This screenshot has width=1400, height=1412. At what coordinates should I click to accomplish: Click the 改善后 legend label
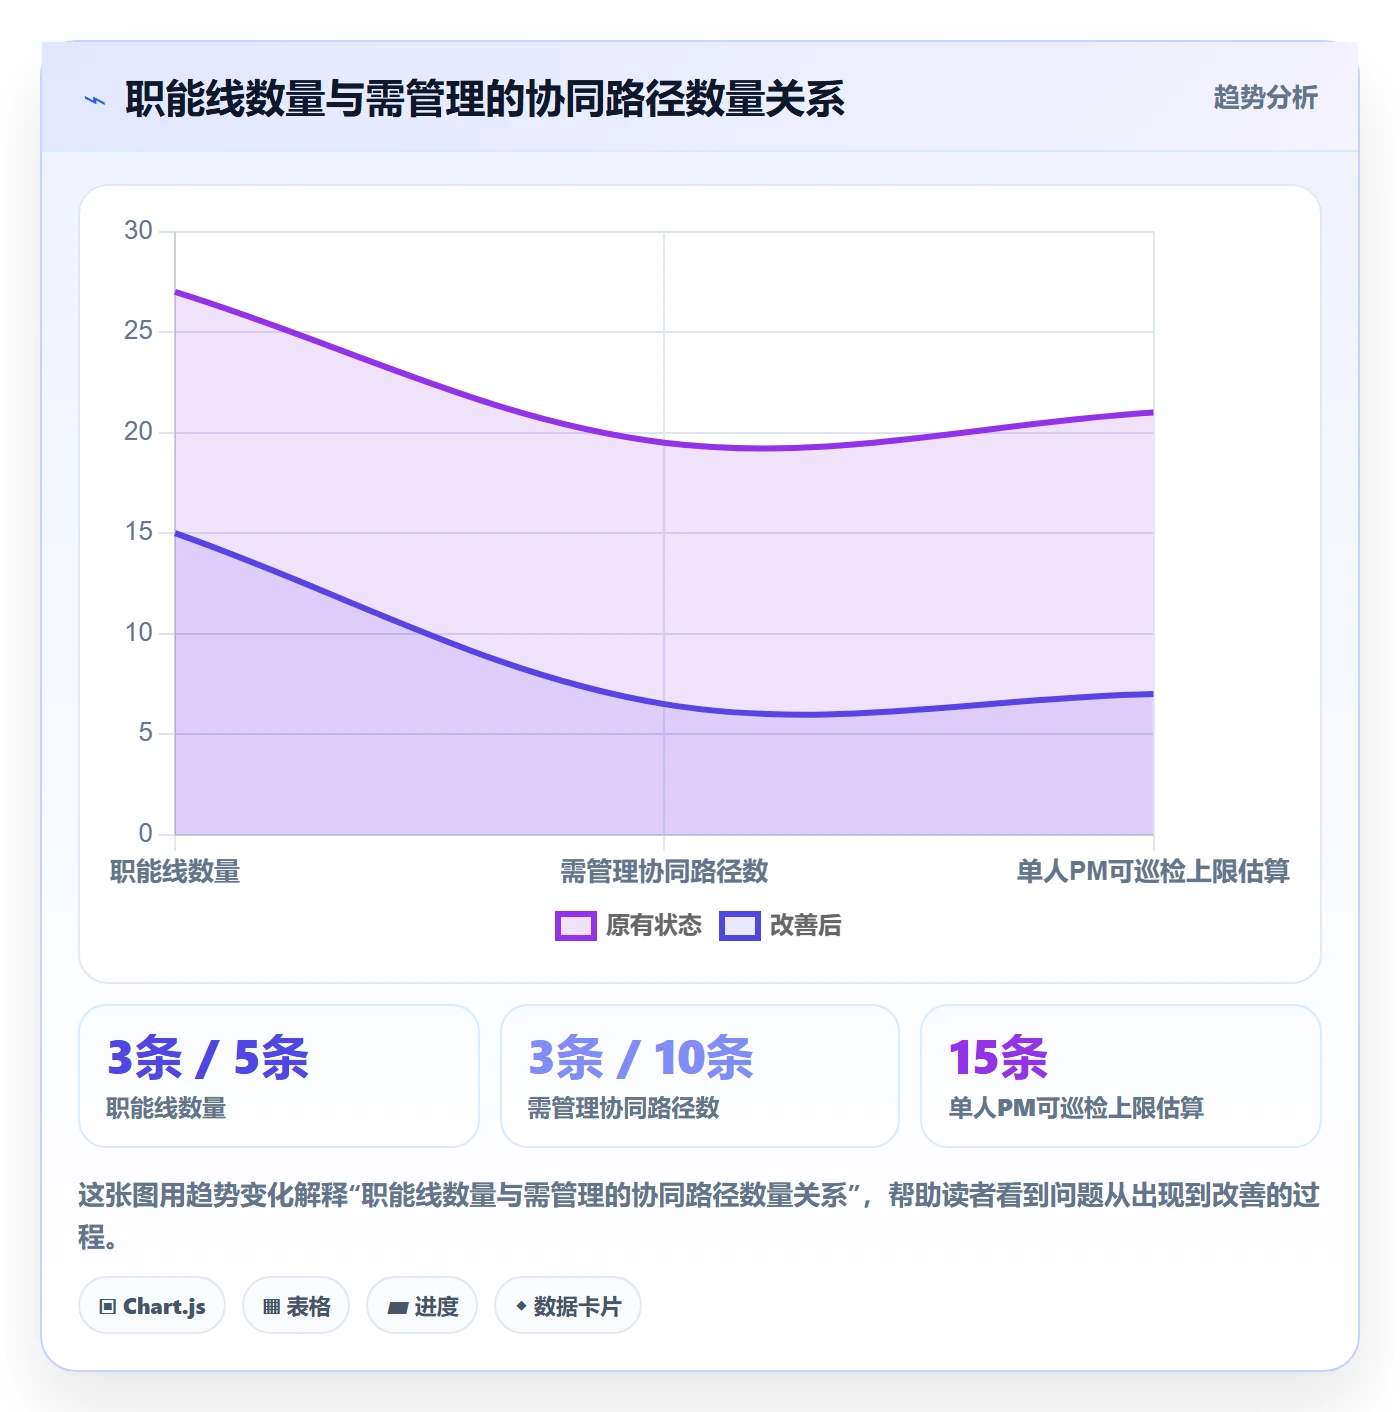(806, 926)
